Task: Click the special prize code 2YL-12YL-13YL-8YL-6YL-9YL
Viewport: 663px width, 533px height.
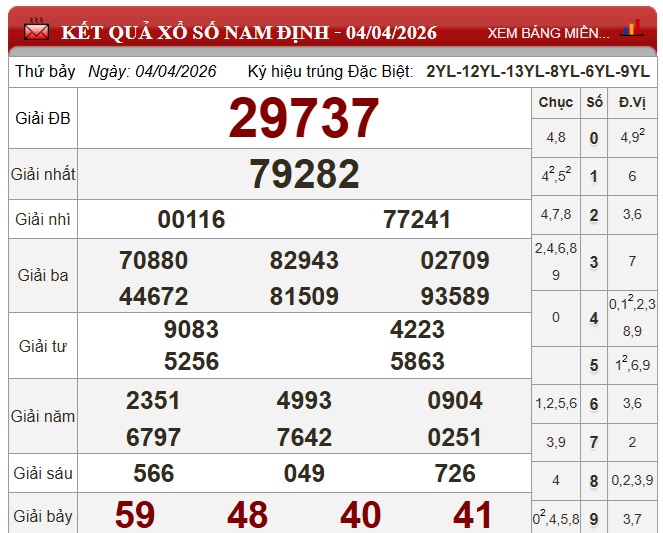Action: click(537, 72)
